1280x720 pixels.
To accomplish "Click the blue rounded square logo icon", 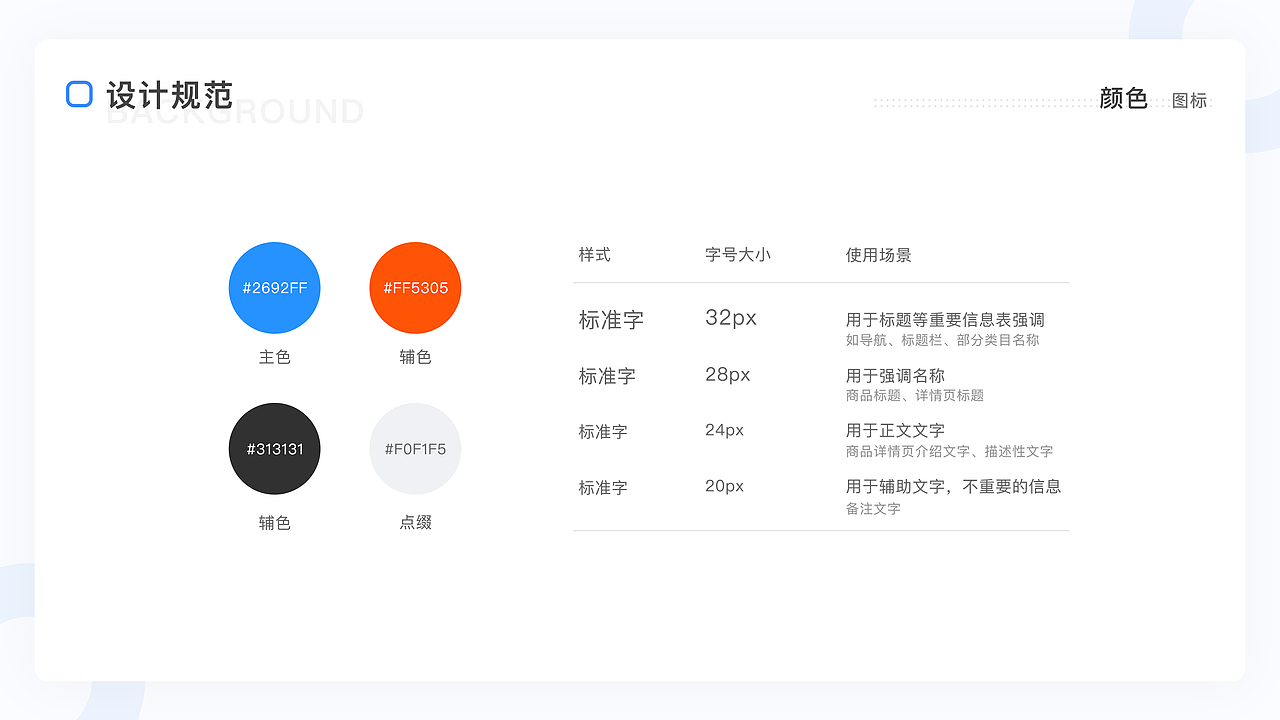I will [78, 94].
